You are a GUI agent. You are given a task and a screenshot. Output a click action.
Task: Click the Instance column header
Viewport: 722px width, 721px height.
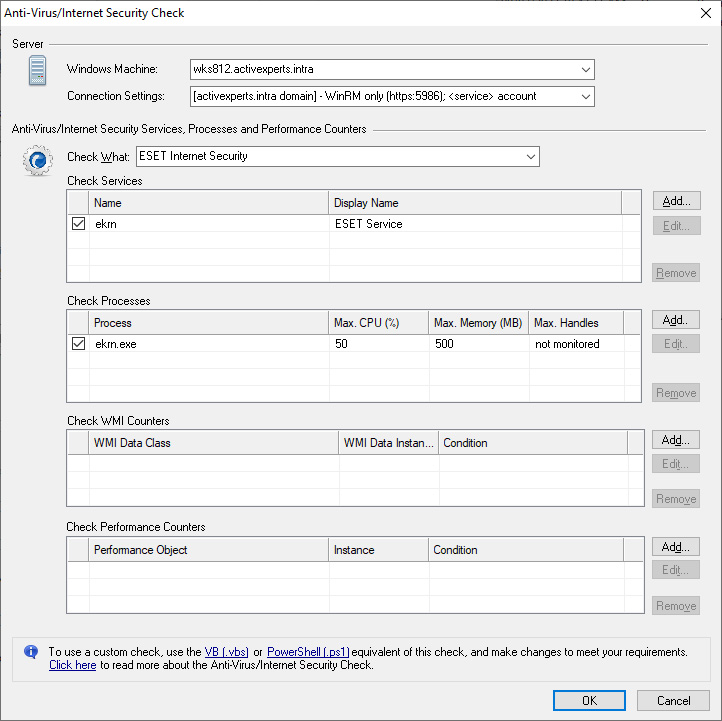[378, 549]
